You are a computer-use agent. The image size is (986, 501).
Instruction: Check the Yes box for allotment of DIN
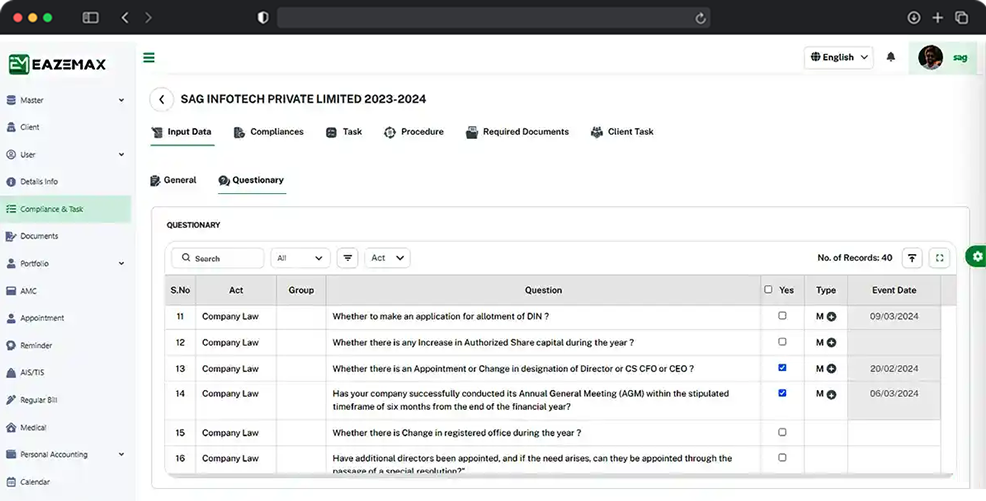pos(782,316)
